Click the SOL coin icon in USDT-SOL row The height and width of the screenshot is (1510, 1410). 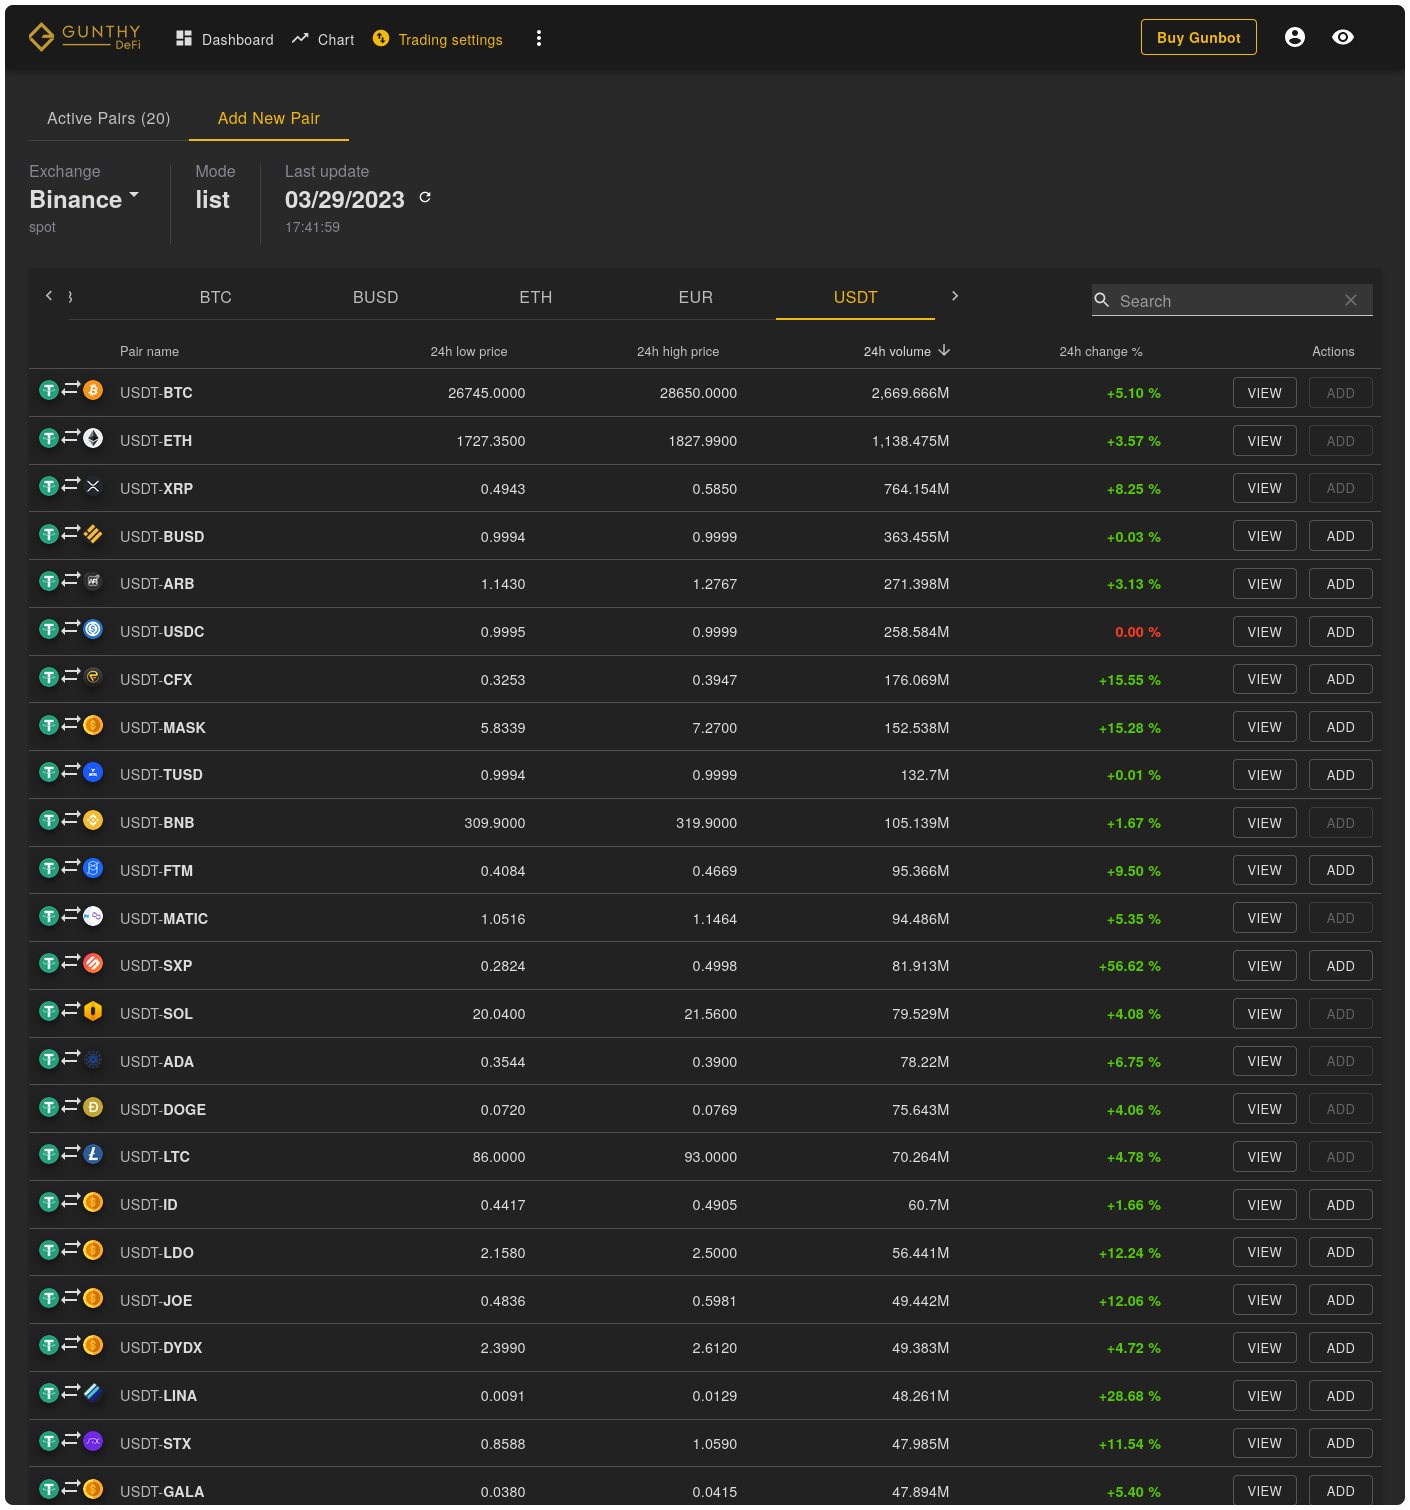(93, 1011)
